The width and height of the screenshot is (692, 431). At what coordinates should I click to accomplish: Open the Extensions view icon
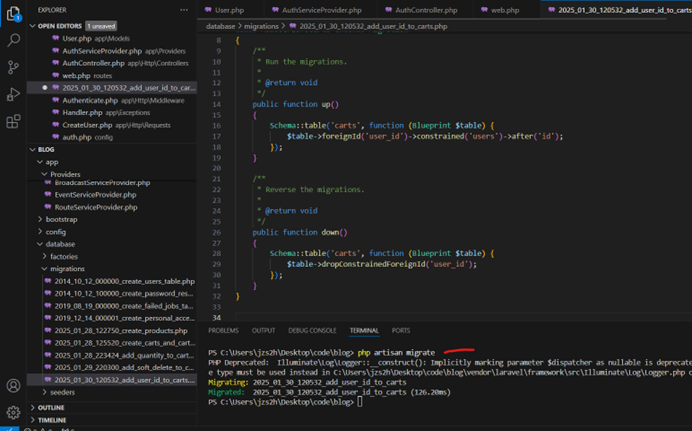pos(13,122)
